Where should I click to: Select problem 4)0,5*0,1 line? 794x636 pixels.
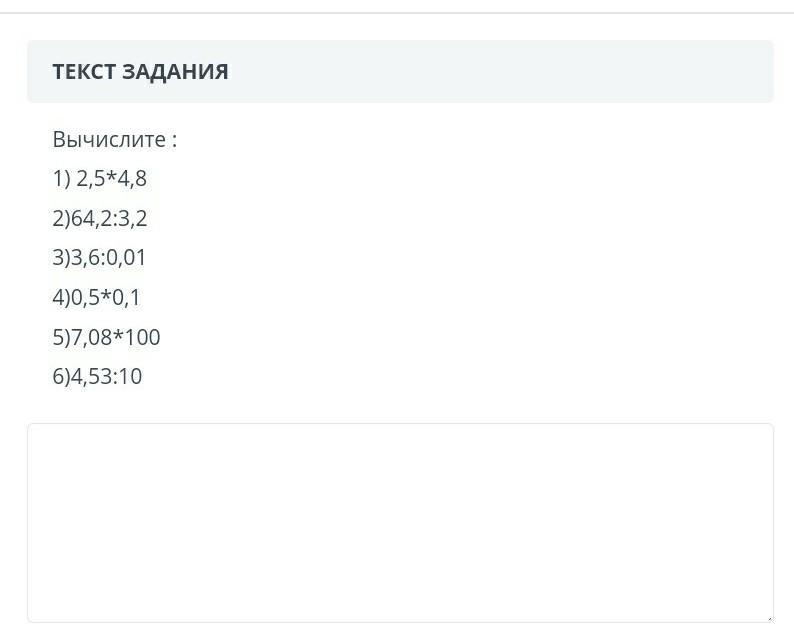pos(96,297)
